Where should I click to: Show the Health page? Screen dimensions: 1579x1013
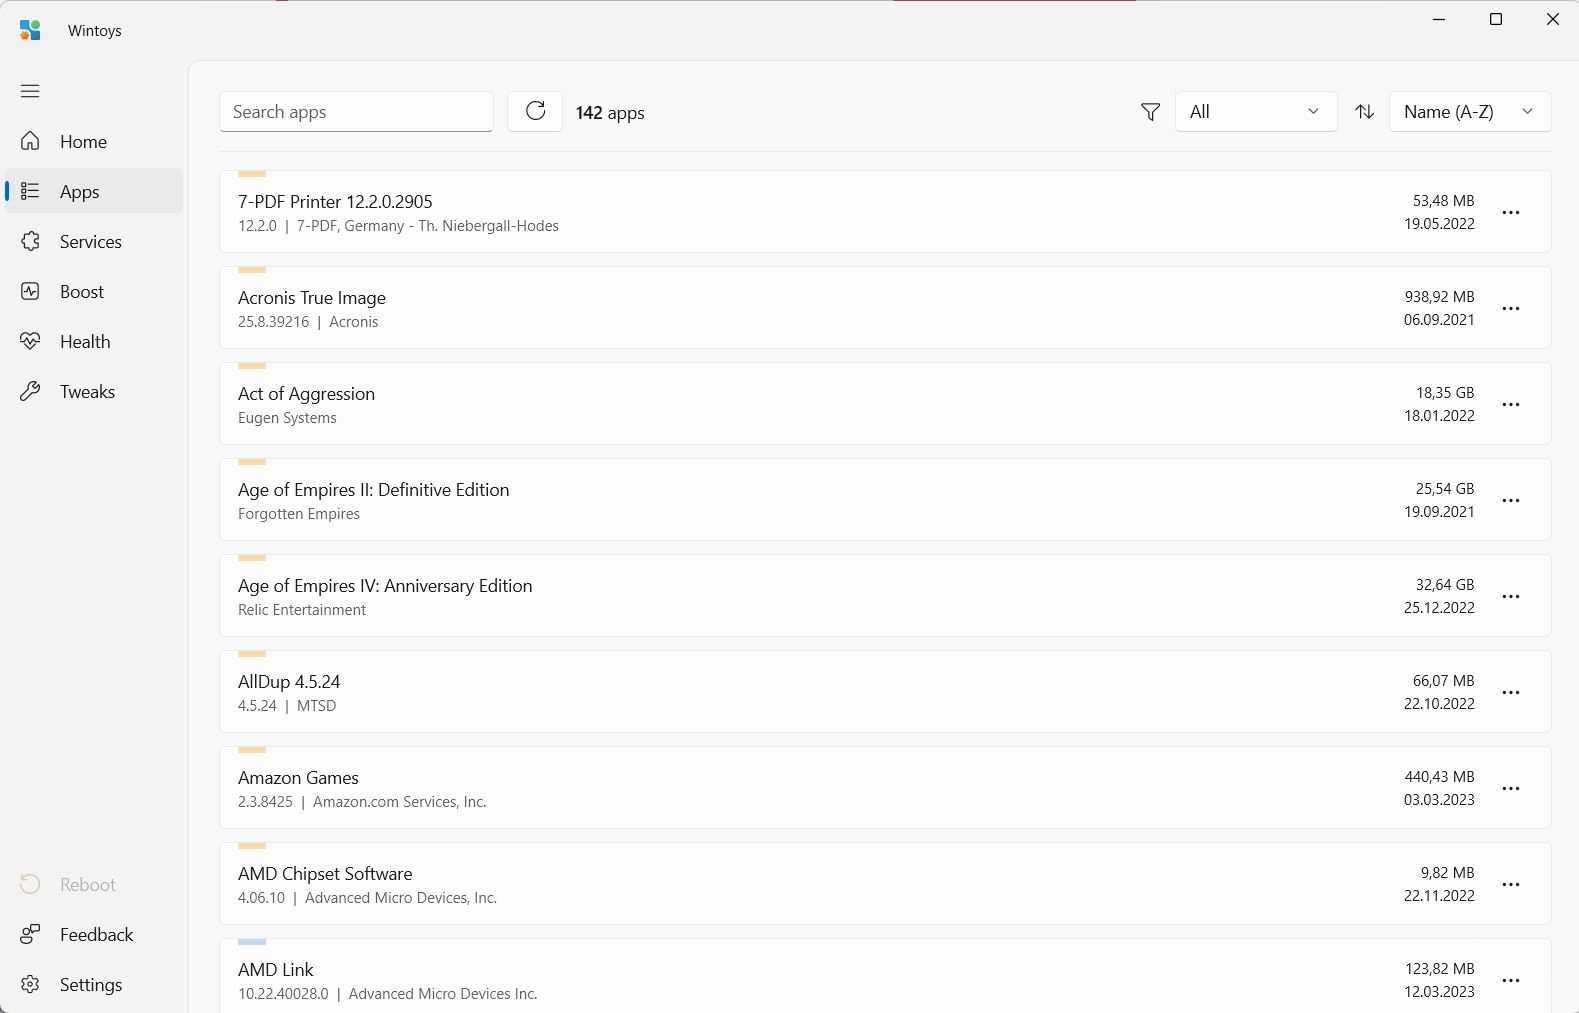94,341
